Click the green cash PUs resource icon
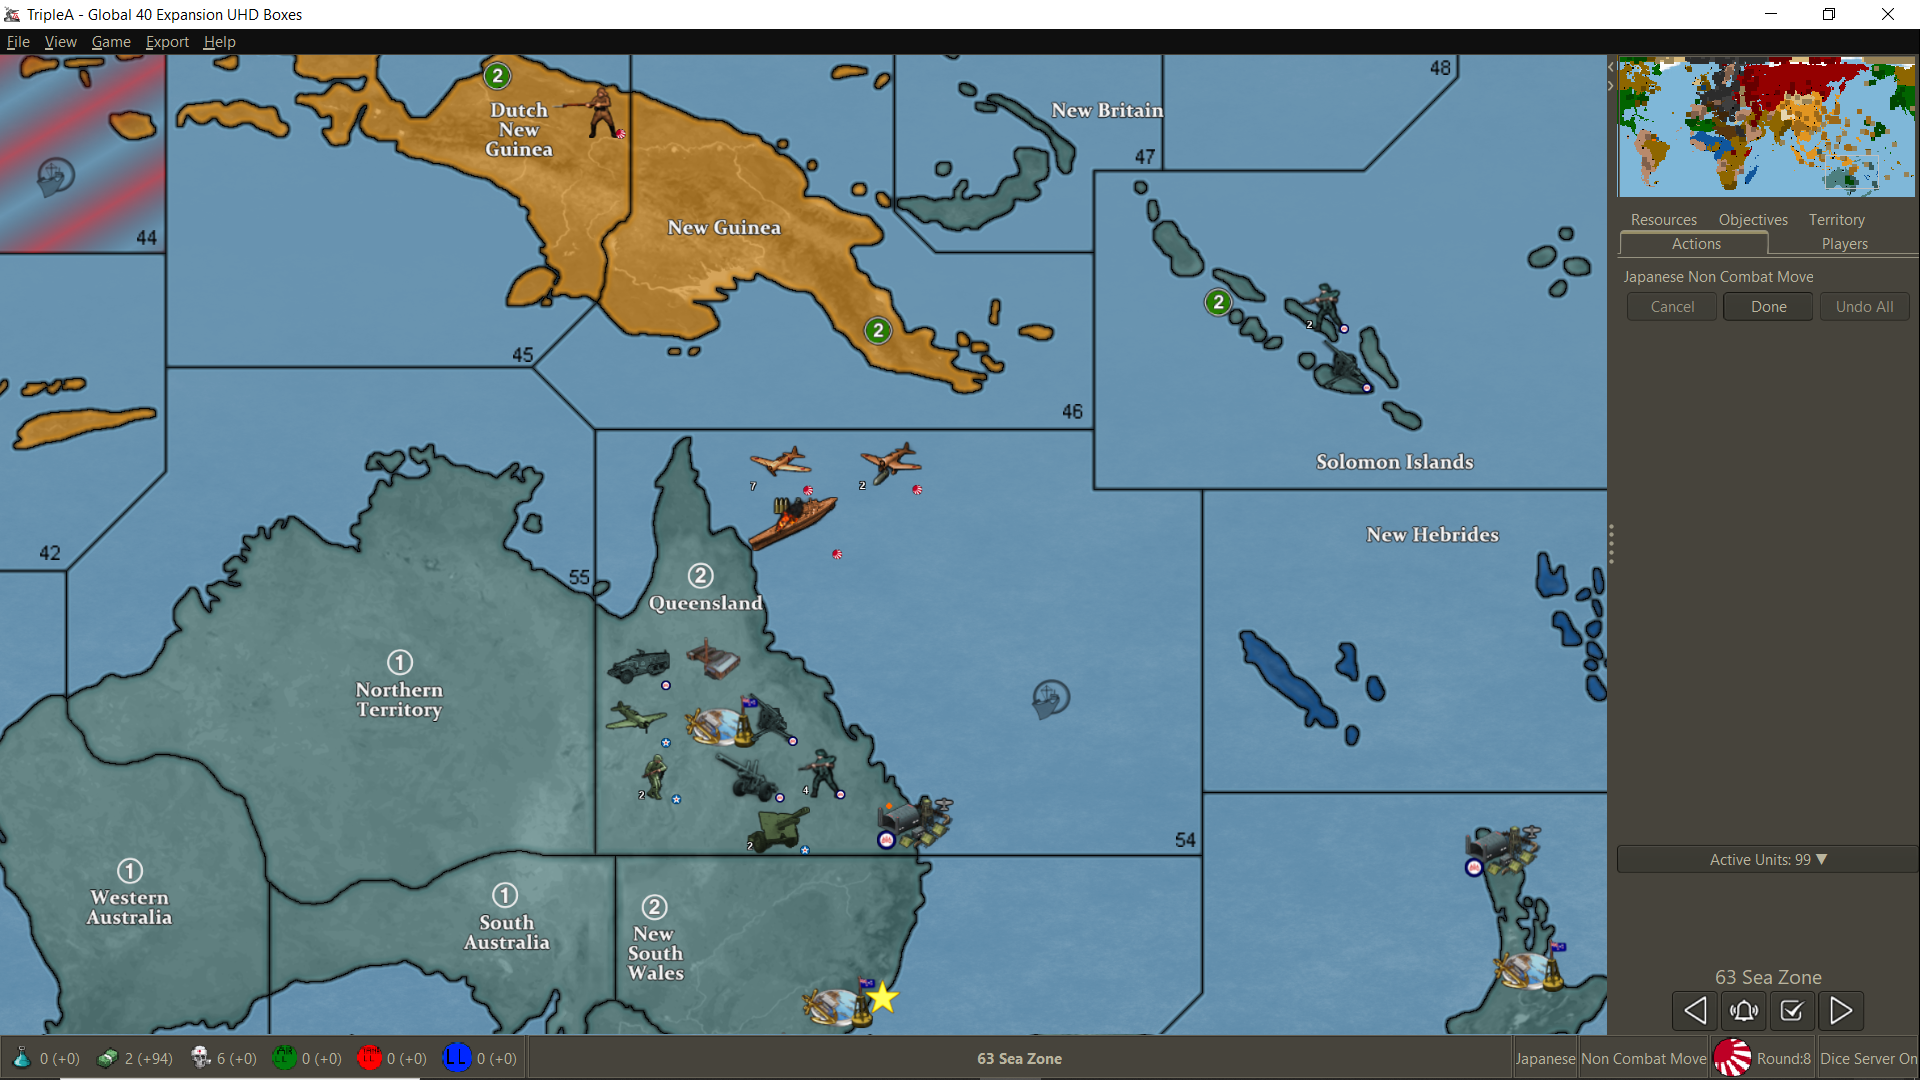Screen dimensions: 1920x1080 [x=107, y=1058]
